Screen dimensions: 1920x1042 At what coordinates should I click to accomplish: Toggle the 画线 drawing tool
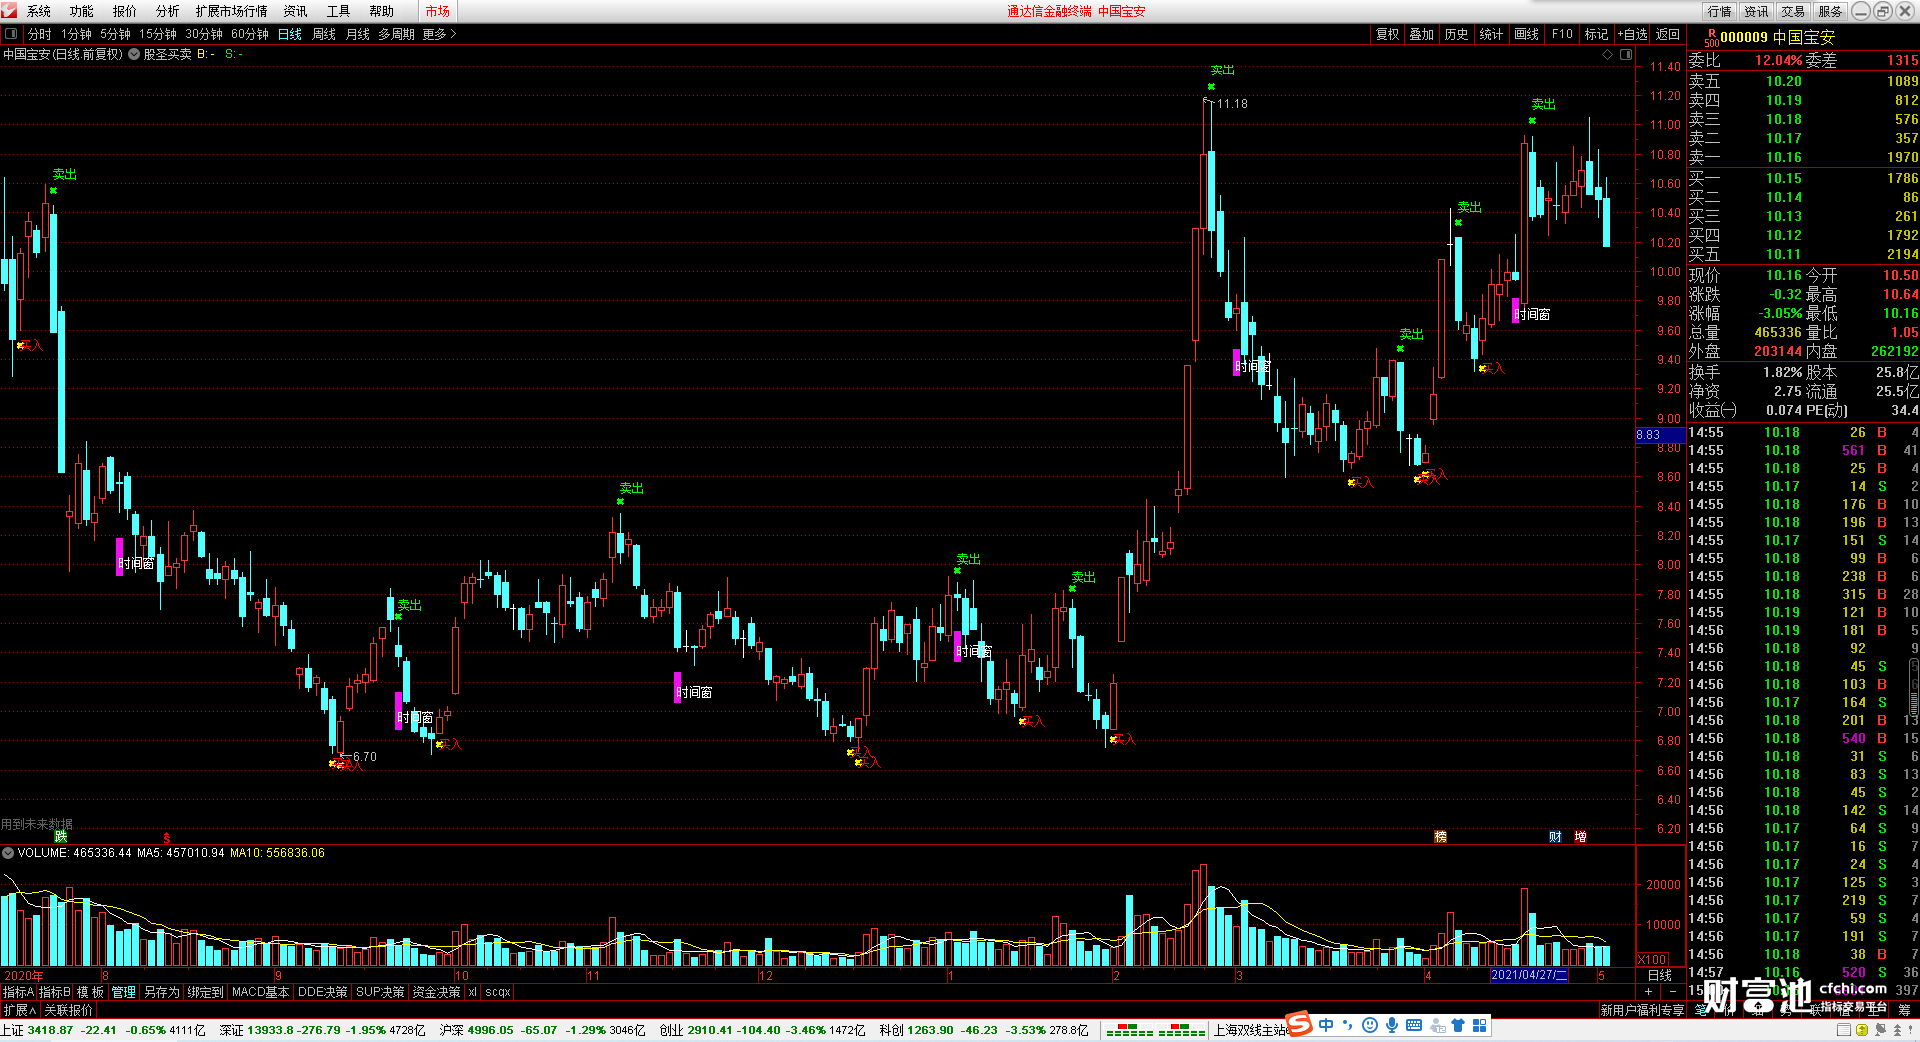point(1526,34)
